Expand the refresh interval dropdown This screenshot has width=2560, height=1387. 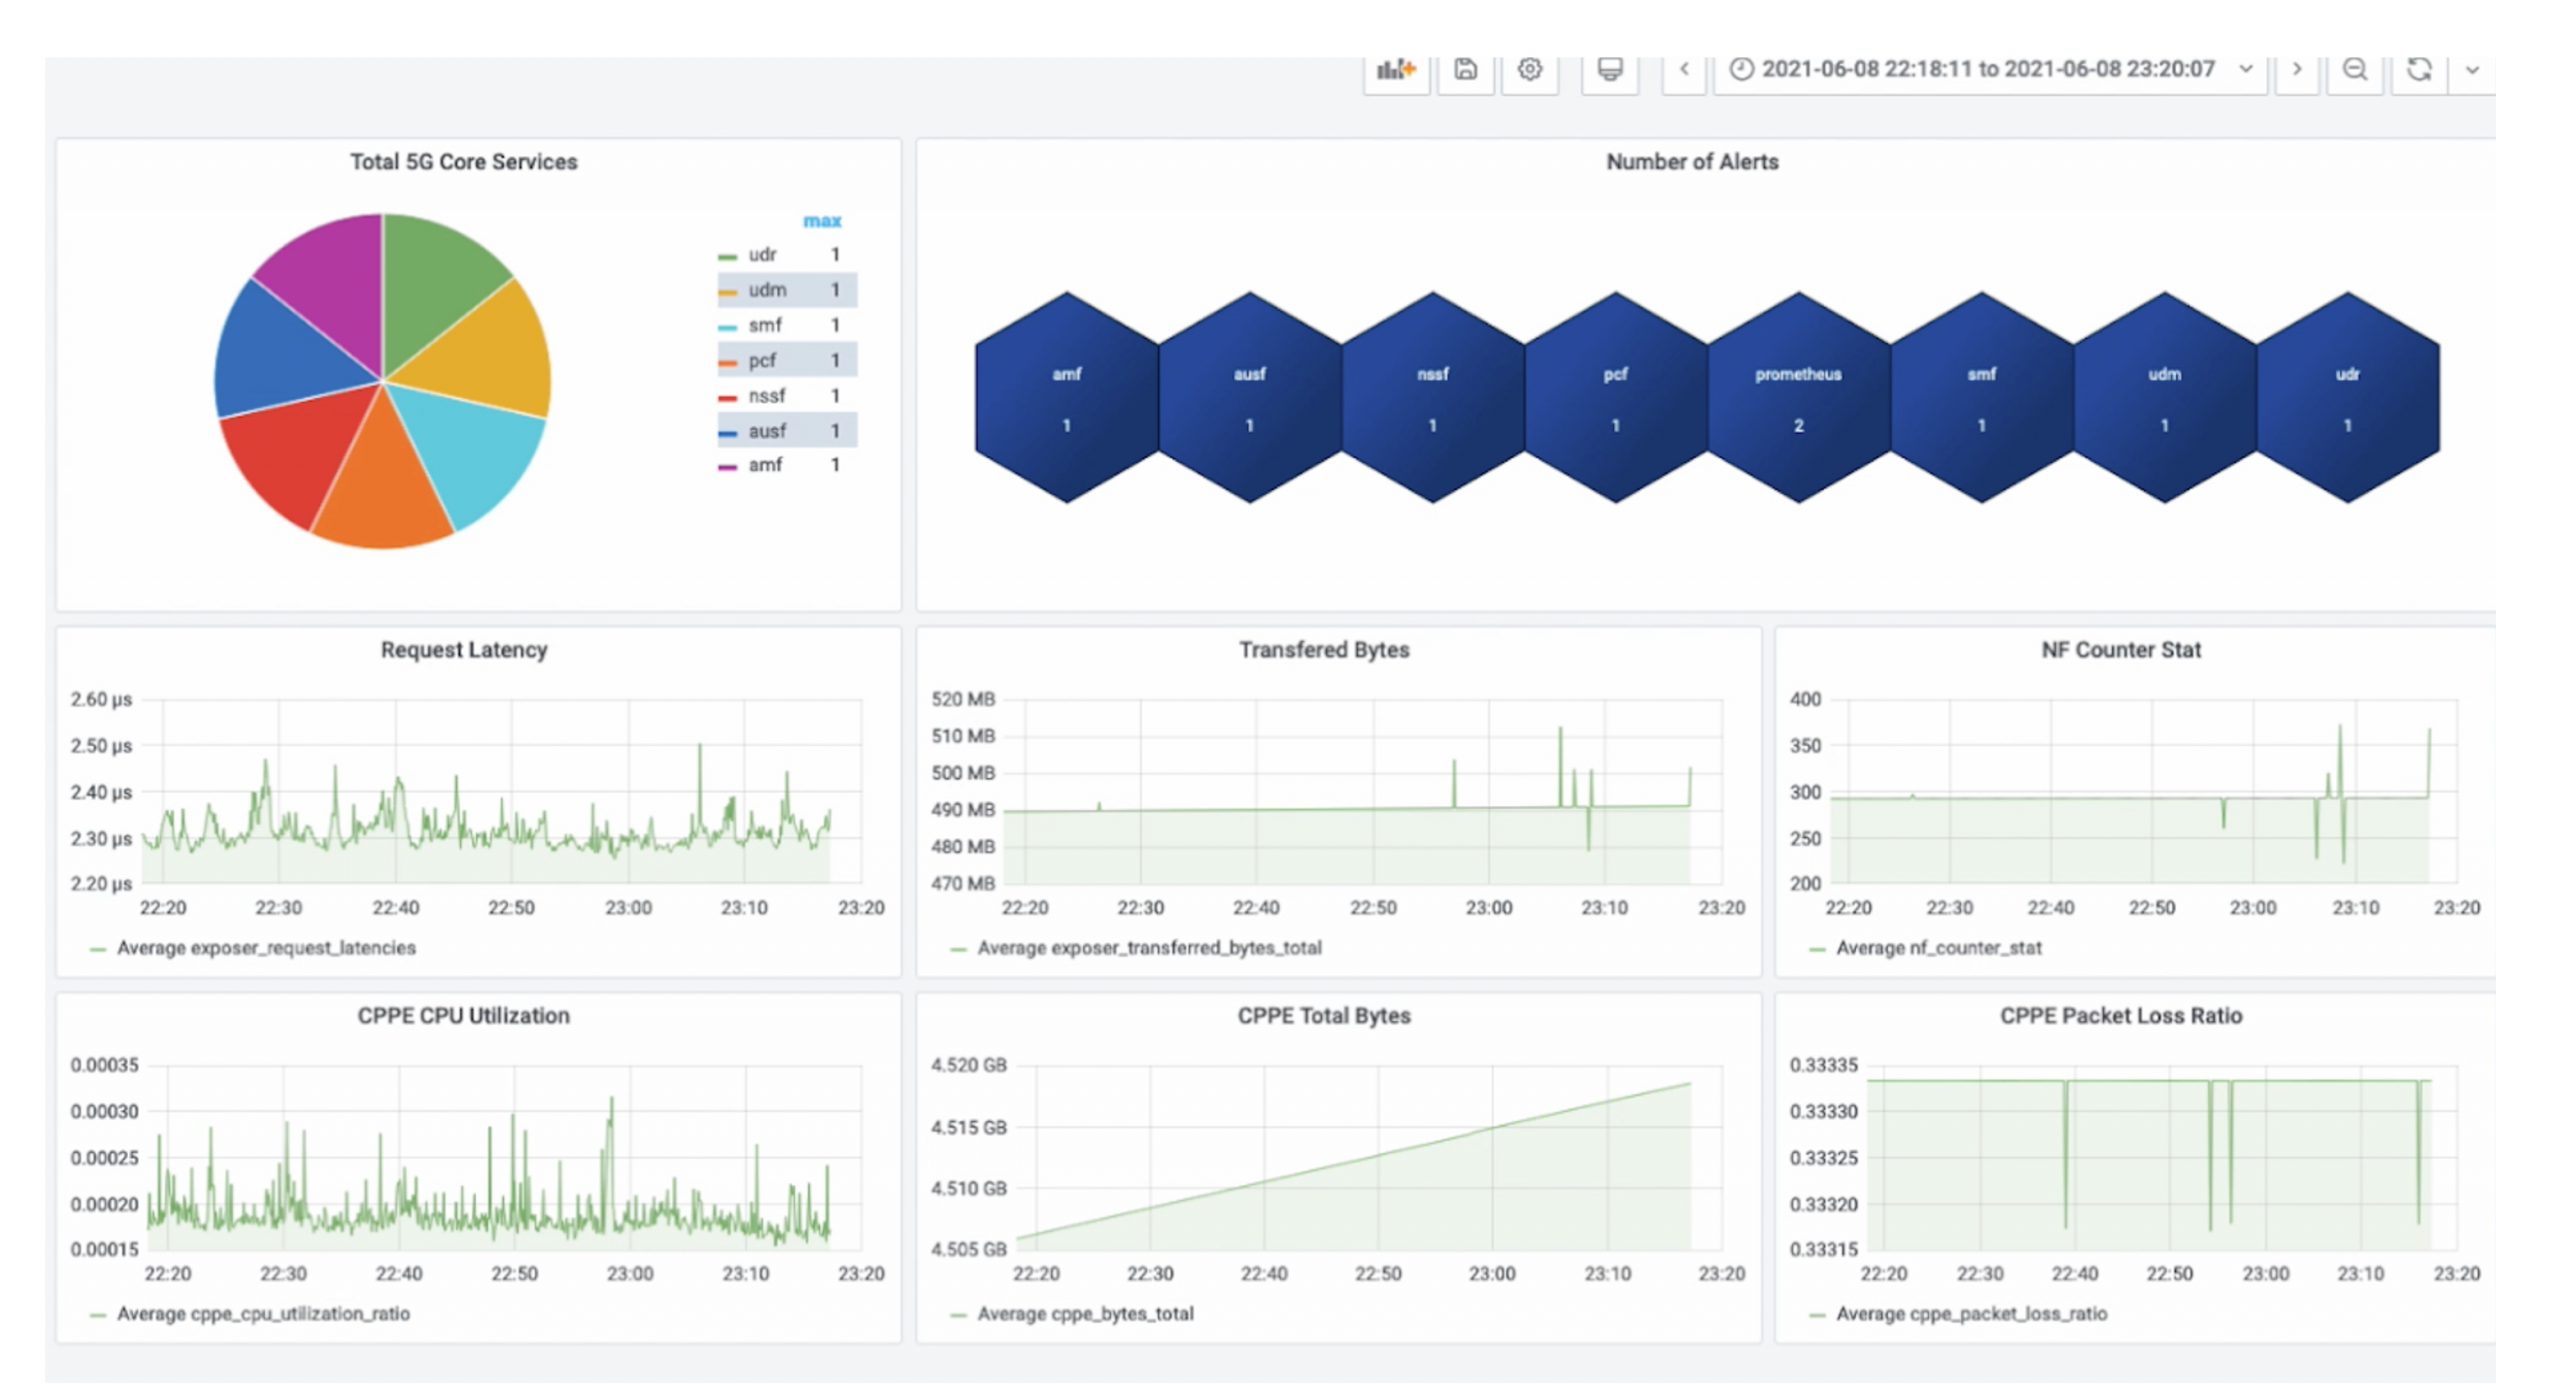tap(2472, 70)
